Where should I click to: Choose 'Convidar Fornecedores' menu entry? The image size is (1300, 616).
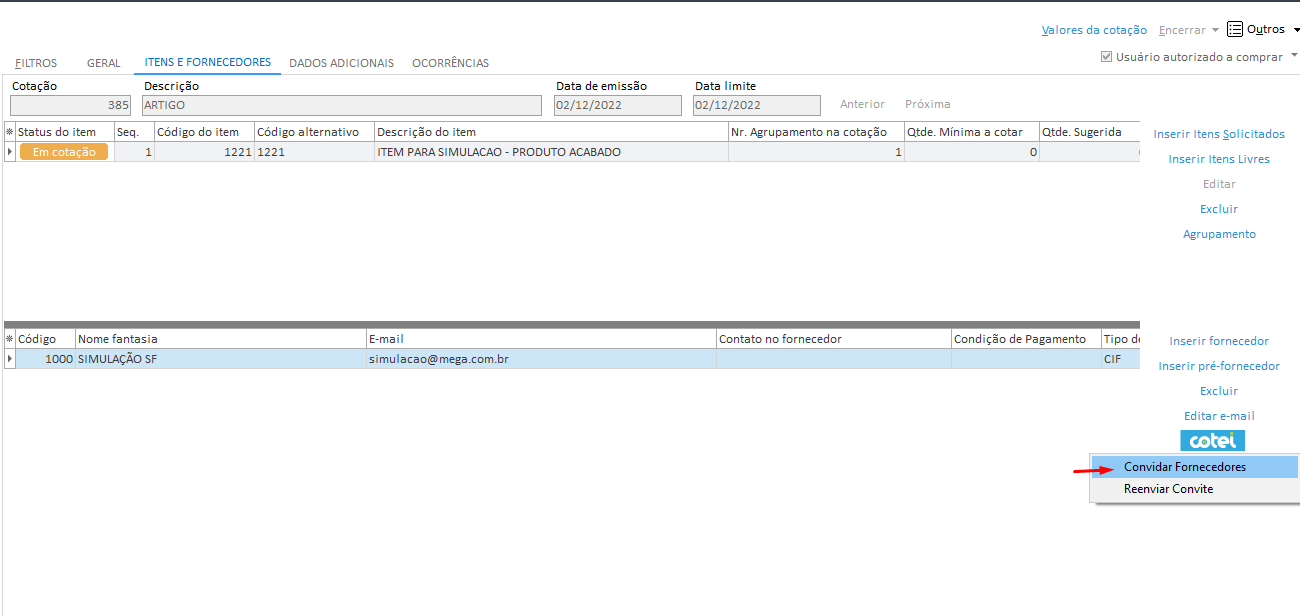tap(1195, 467)
